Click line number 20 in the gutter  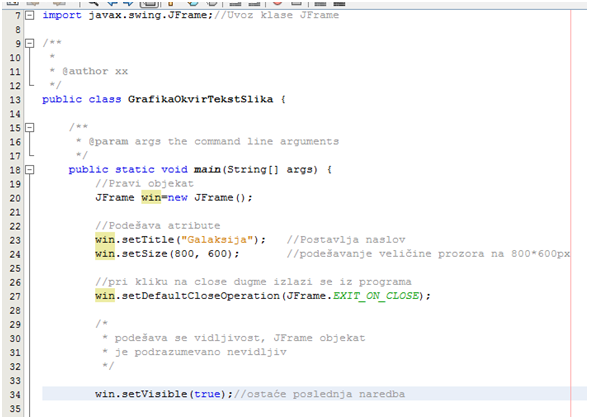coord(15,198)
